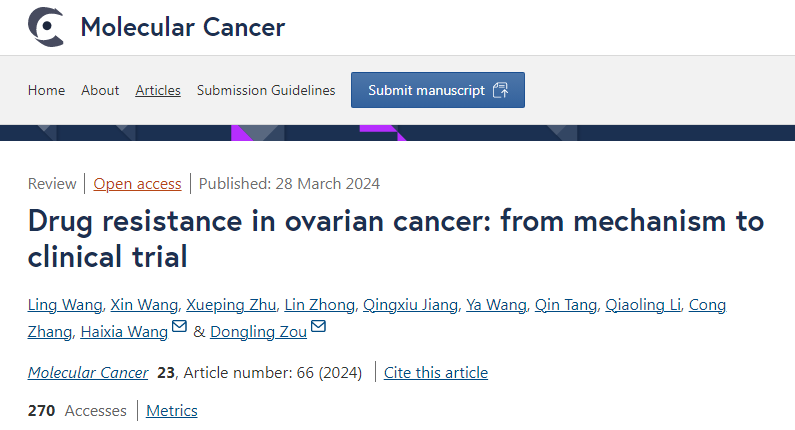795x430 pixels.
Task: Click the Submit manuscript button
Action: click(438, 90)
